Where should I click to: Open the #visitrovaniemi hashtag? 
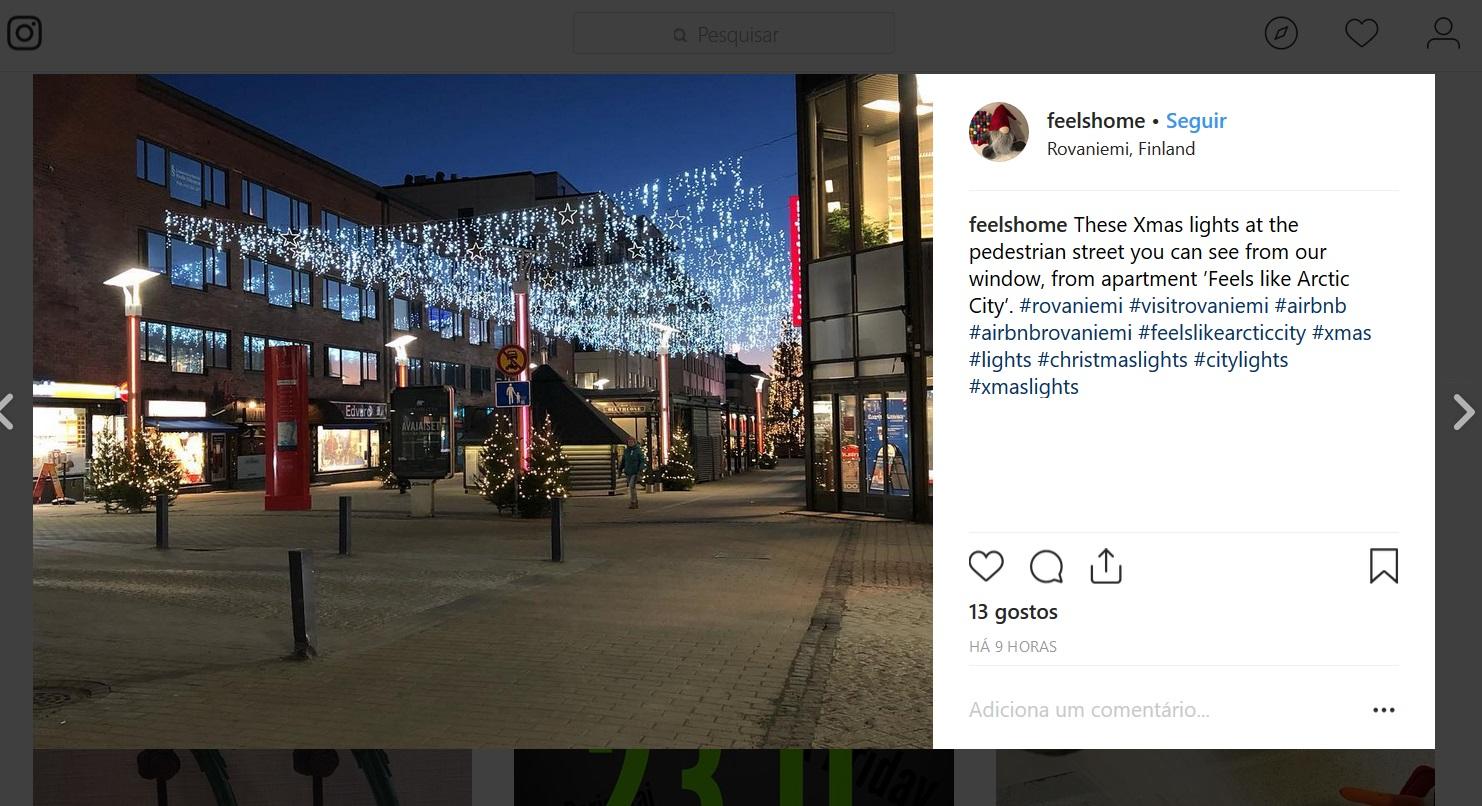(x=1199, y=306)
